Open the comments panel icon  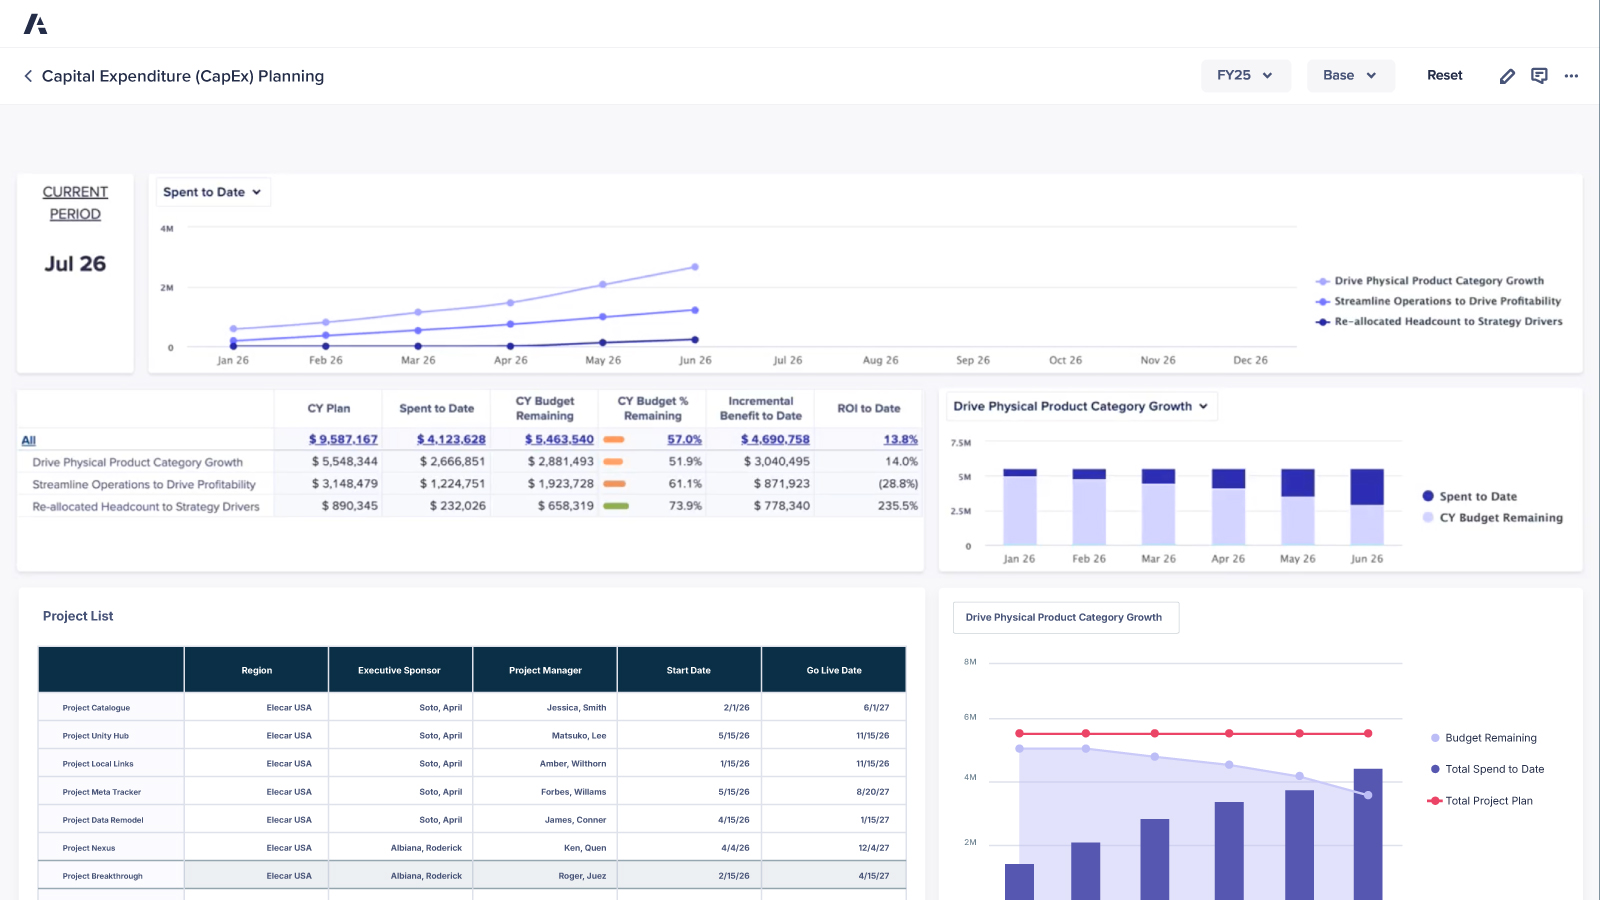(x=1539, y=75)
